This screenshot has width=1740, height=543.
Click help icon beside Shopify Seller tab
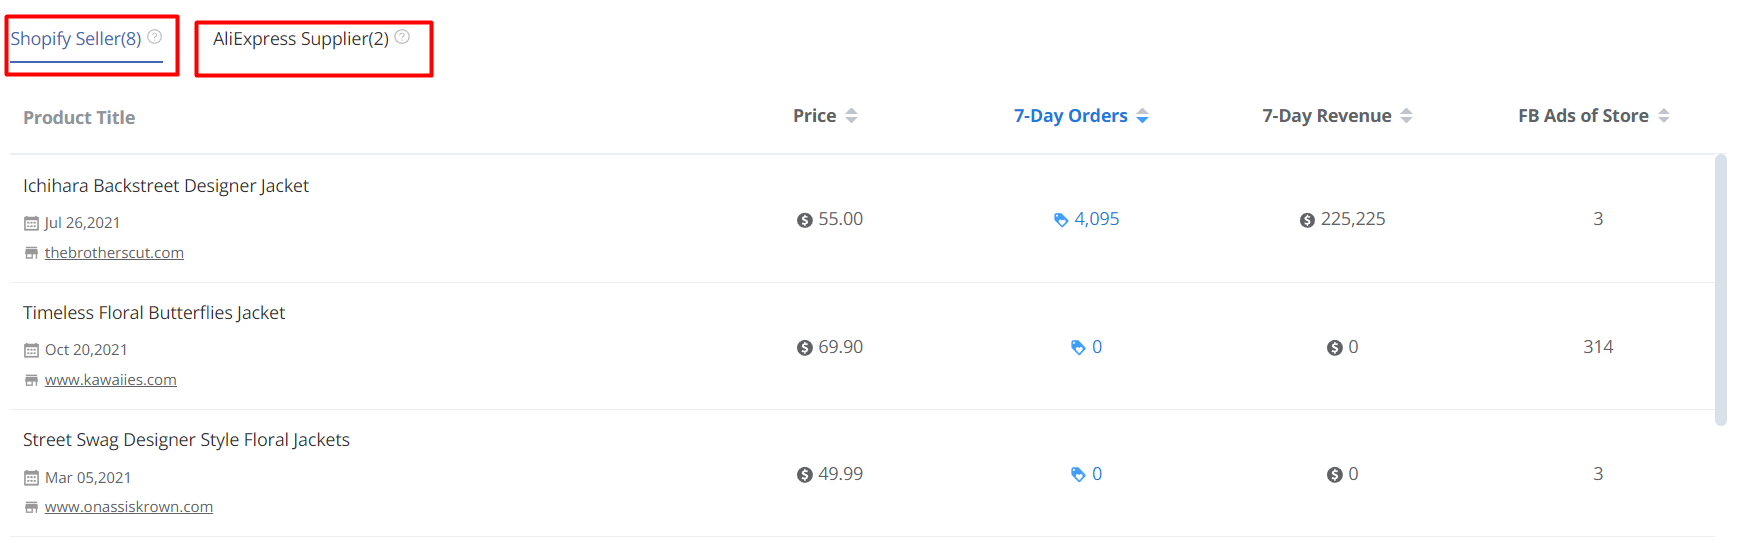pos(155,37)
